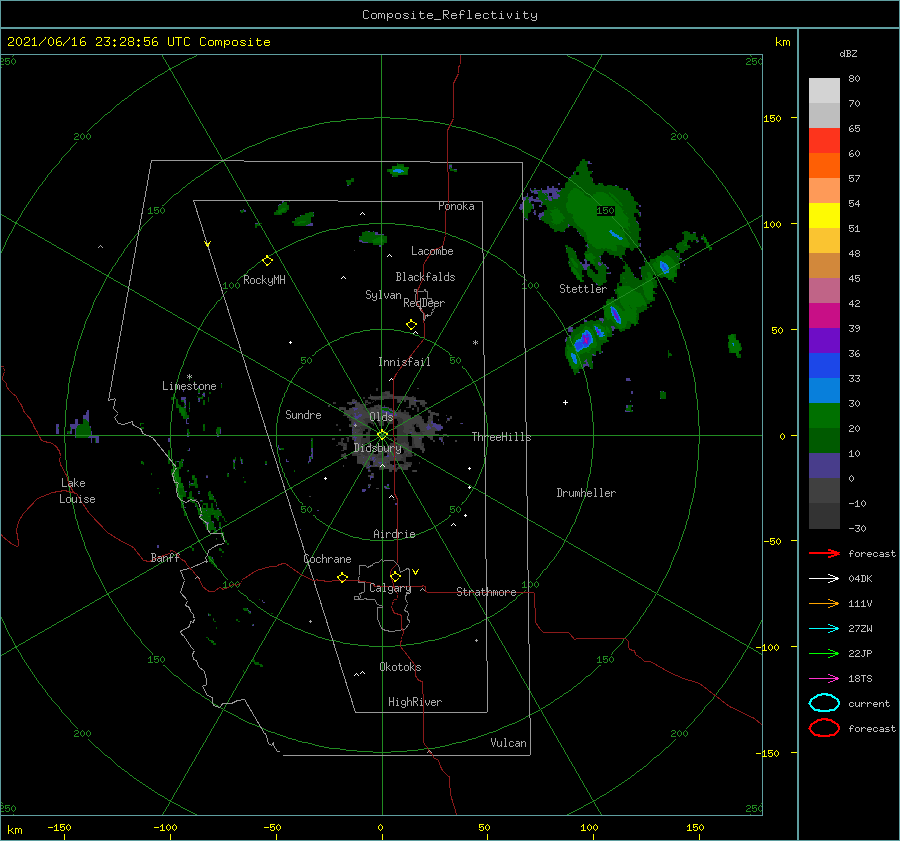Click the Composite_Reflectivity title

[x=449, y=15]
